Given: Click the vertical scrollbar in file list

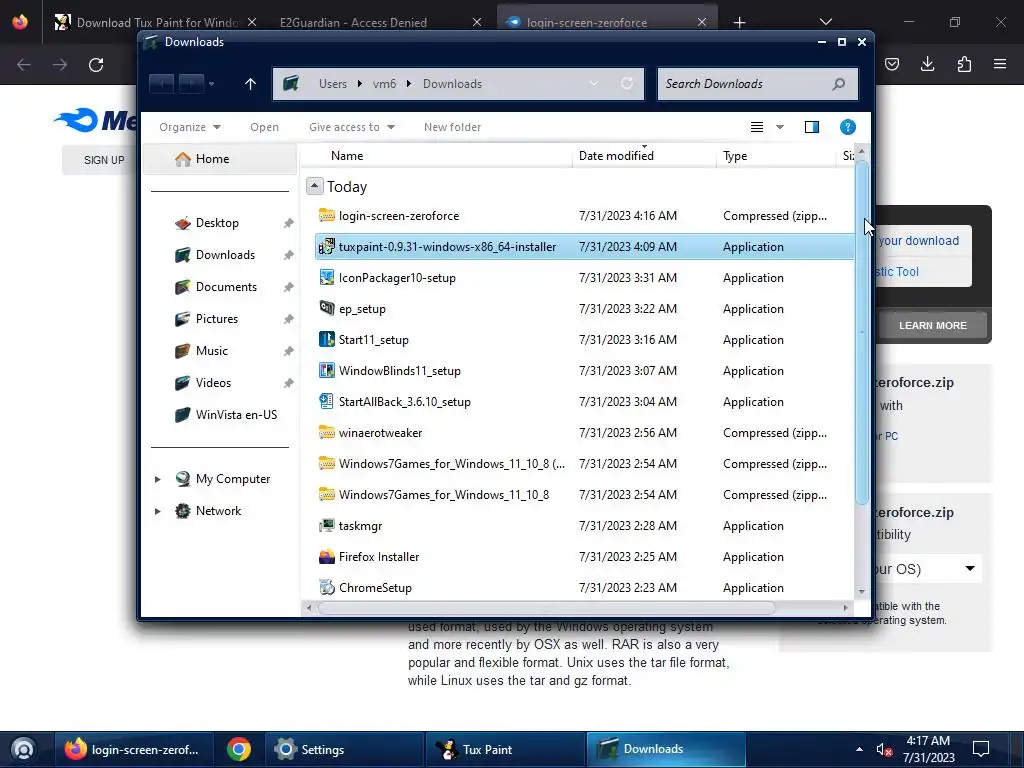Looking at the screenshot, I should point(861,333).
